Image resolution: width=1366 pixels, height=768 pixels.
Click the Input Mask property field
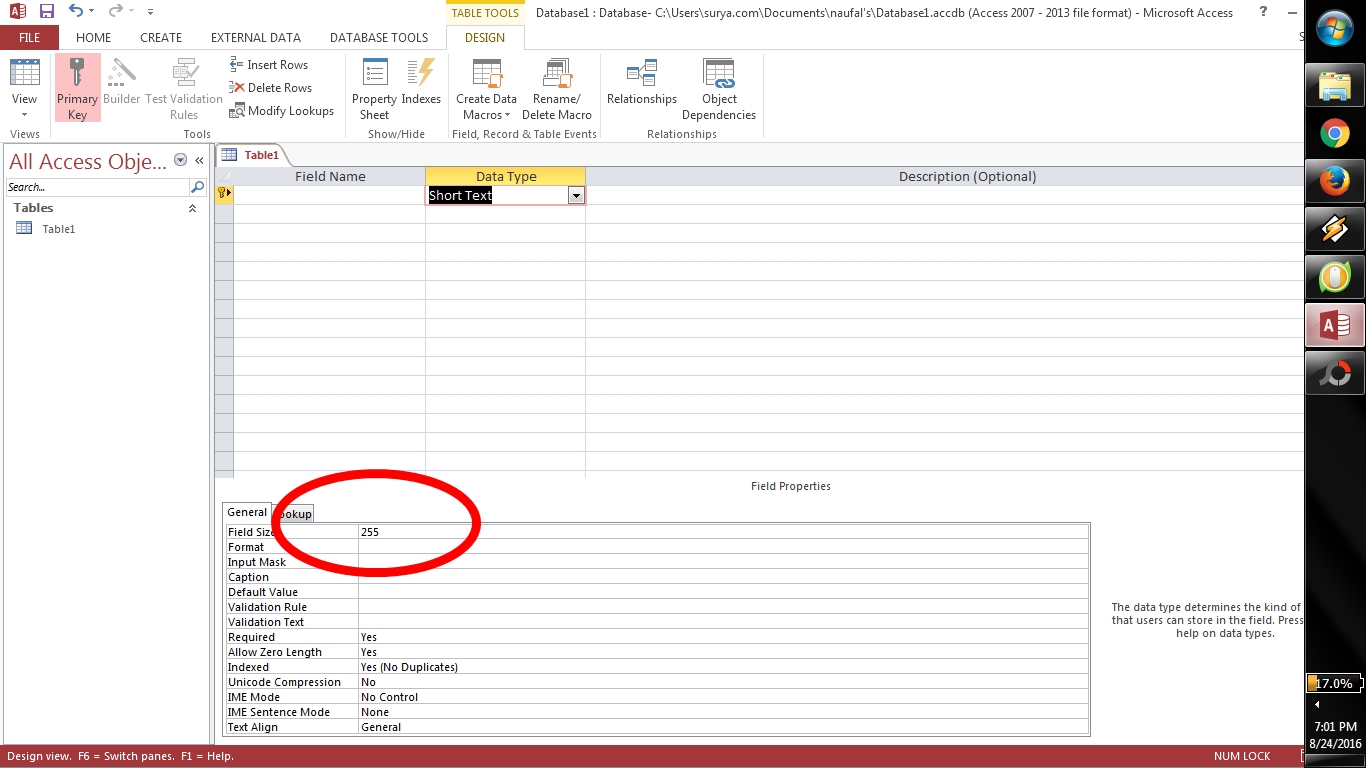click(723, 562)
